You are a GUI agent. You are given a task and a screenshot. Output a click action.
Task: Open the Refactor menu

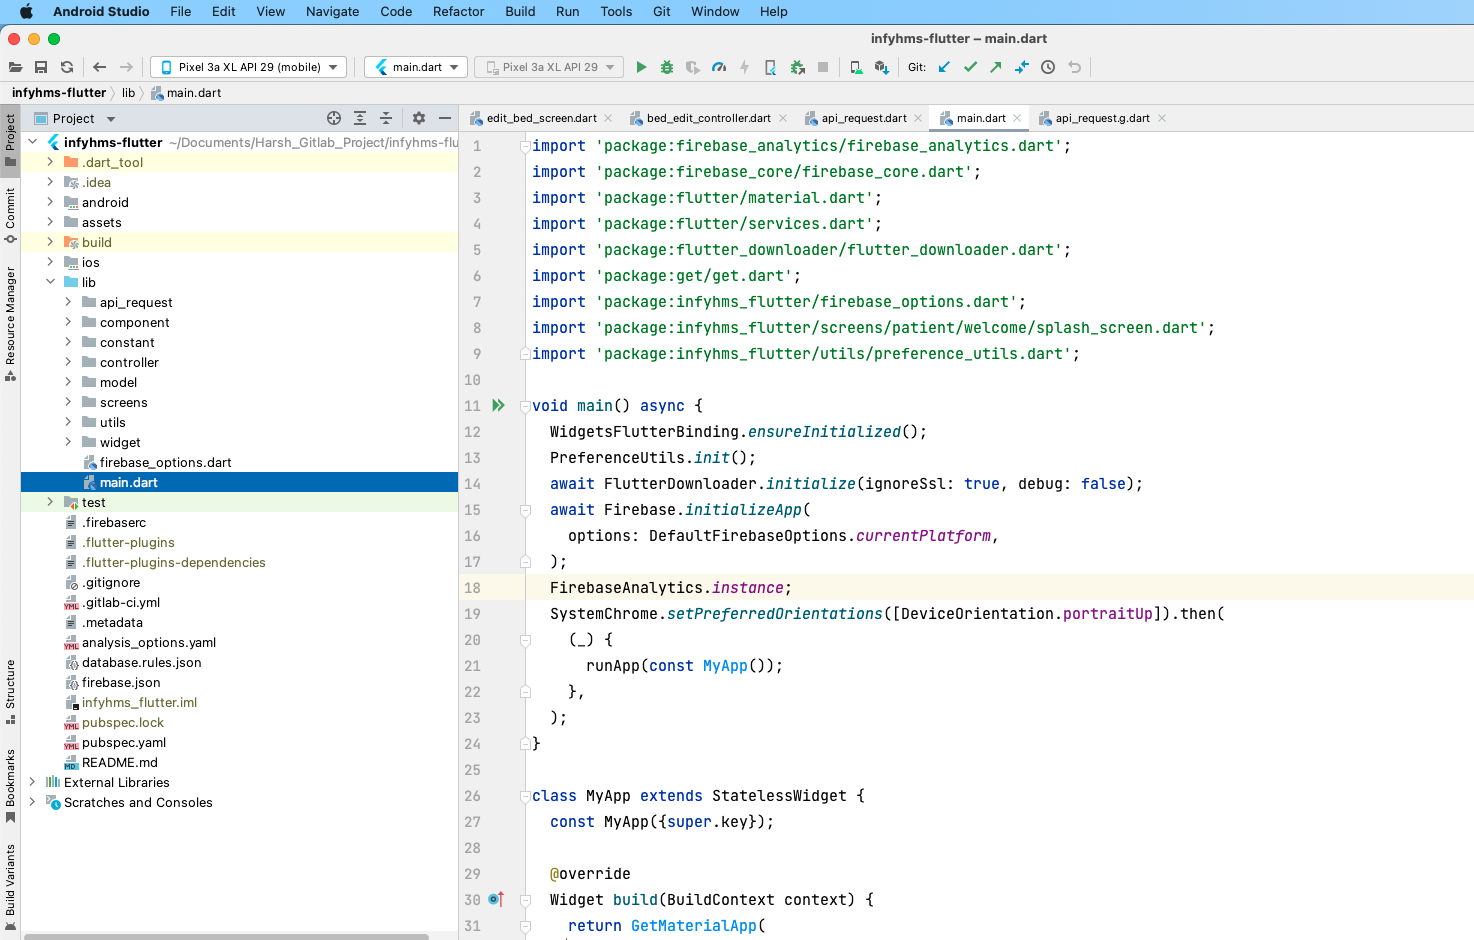(458, 12)
